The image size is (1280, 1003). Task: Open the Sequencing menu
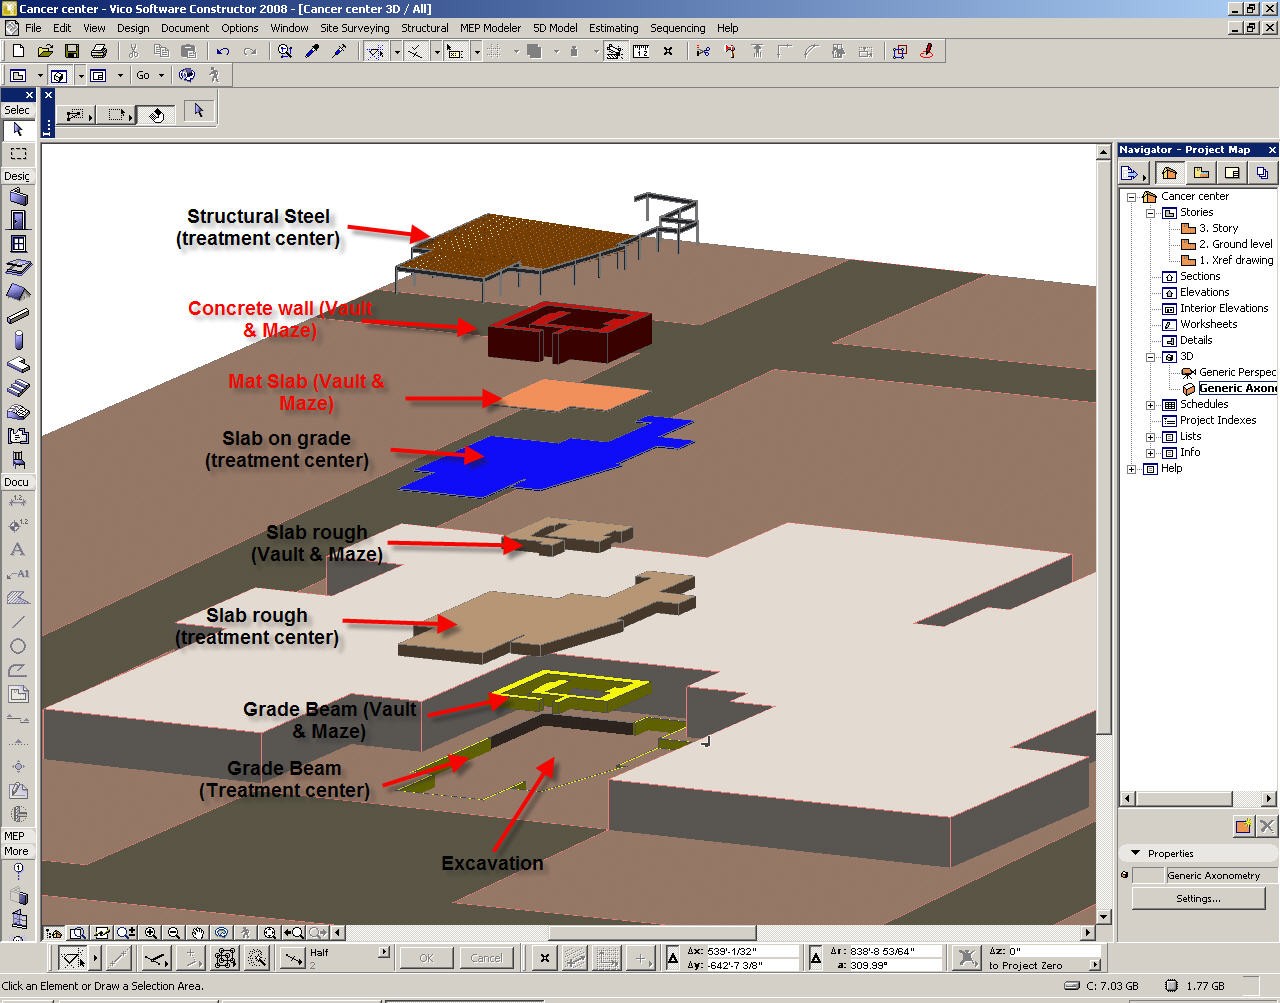[677, 28]
